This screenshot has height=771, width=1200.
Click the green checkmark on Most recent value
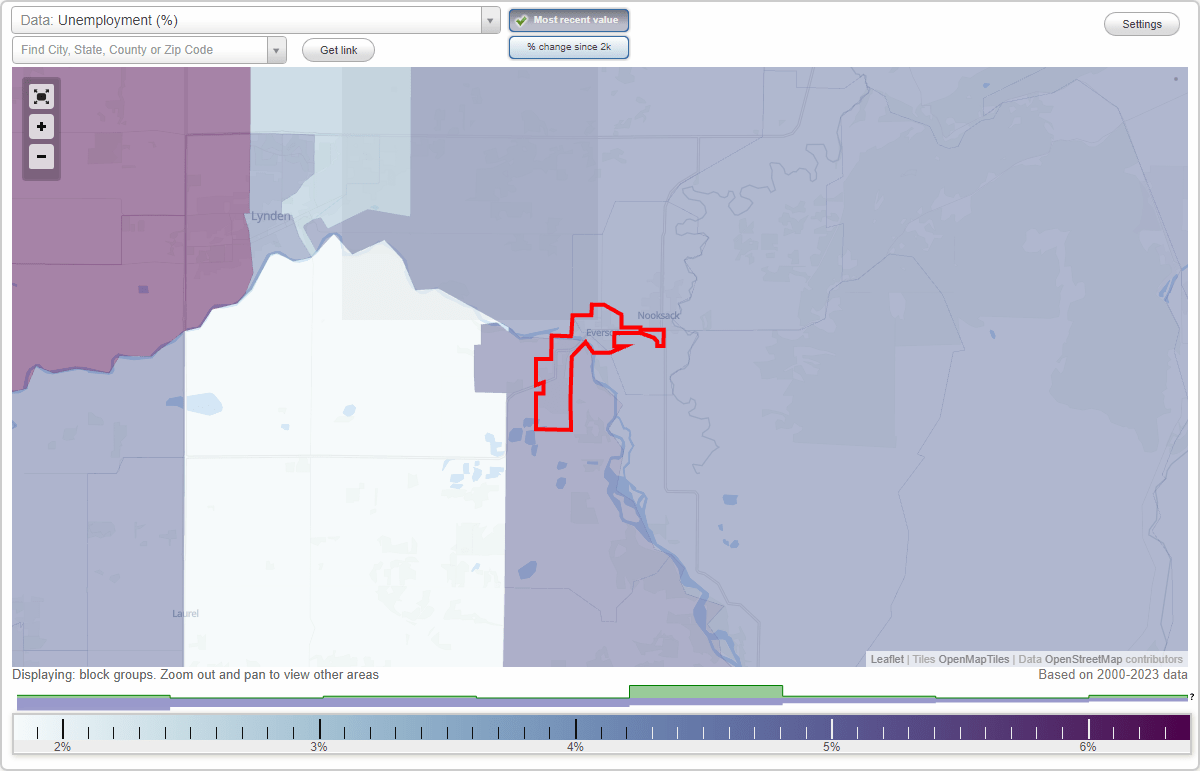[x=521, y=19]
